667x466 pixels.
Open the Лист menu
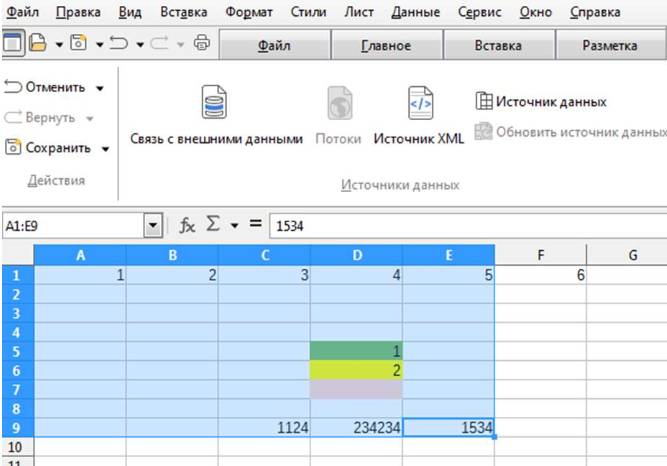359,12
